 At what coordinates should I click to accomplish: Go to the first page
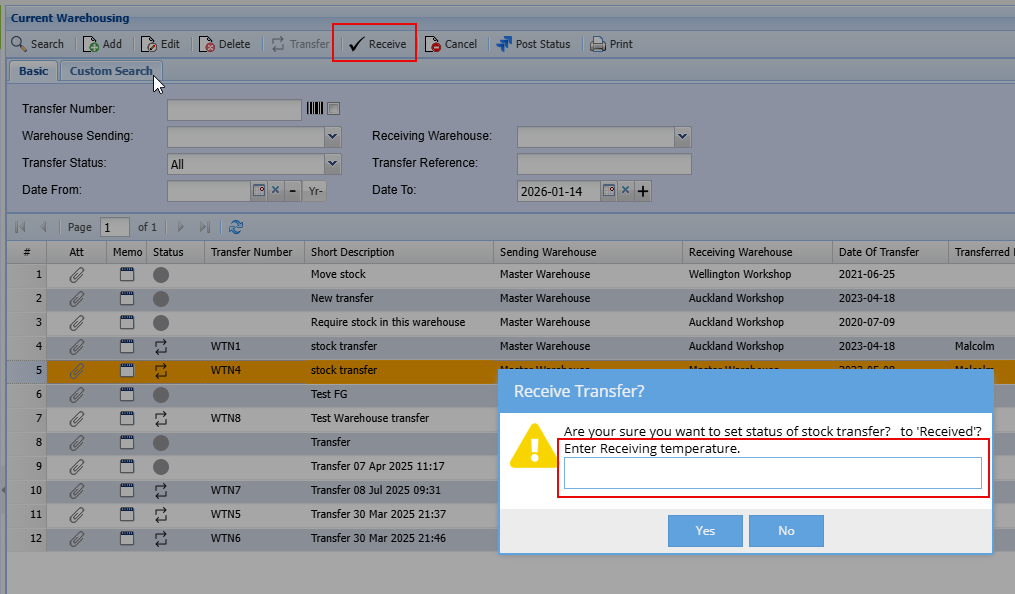click(20, 227)
